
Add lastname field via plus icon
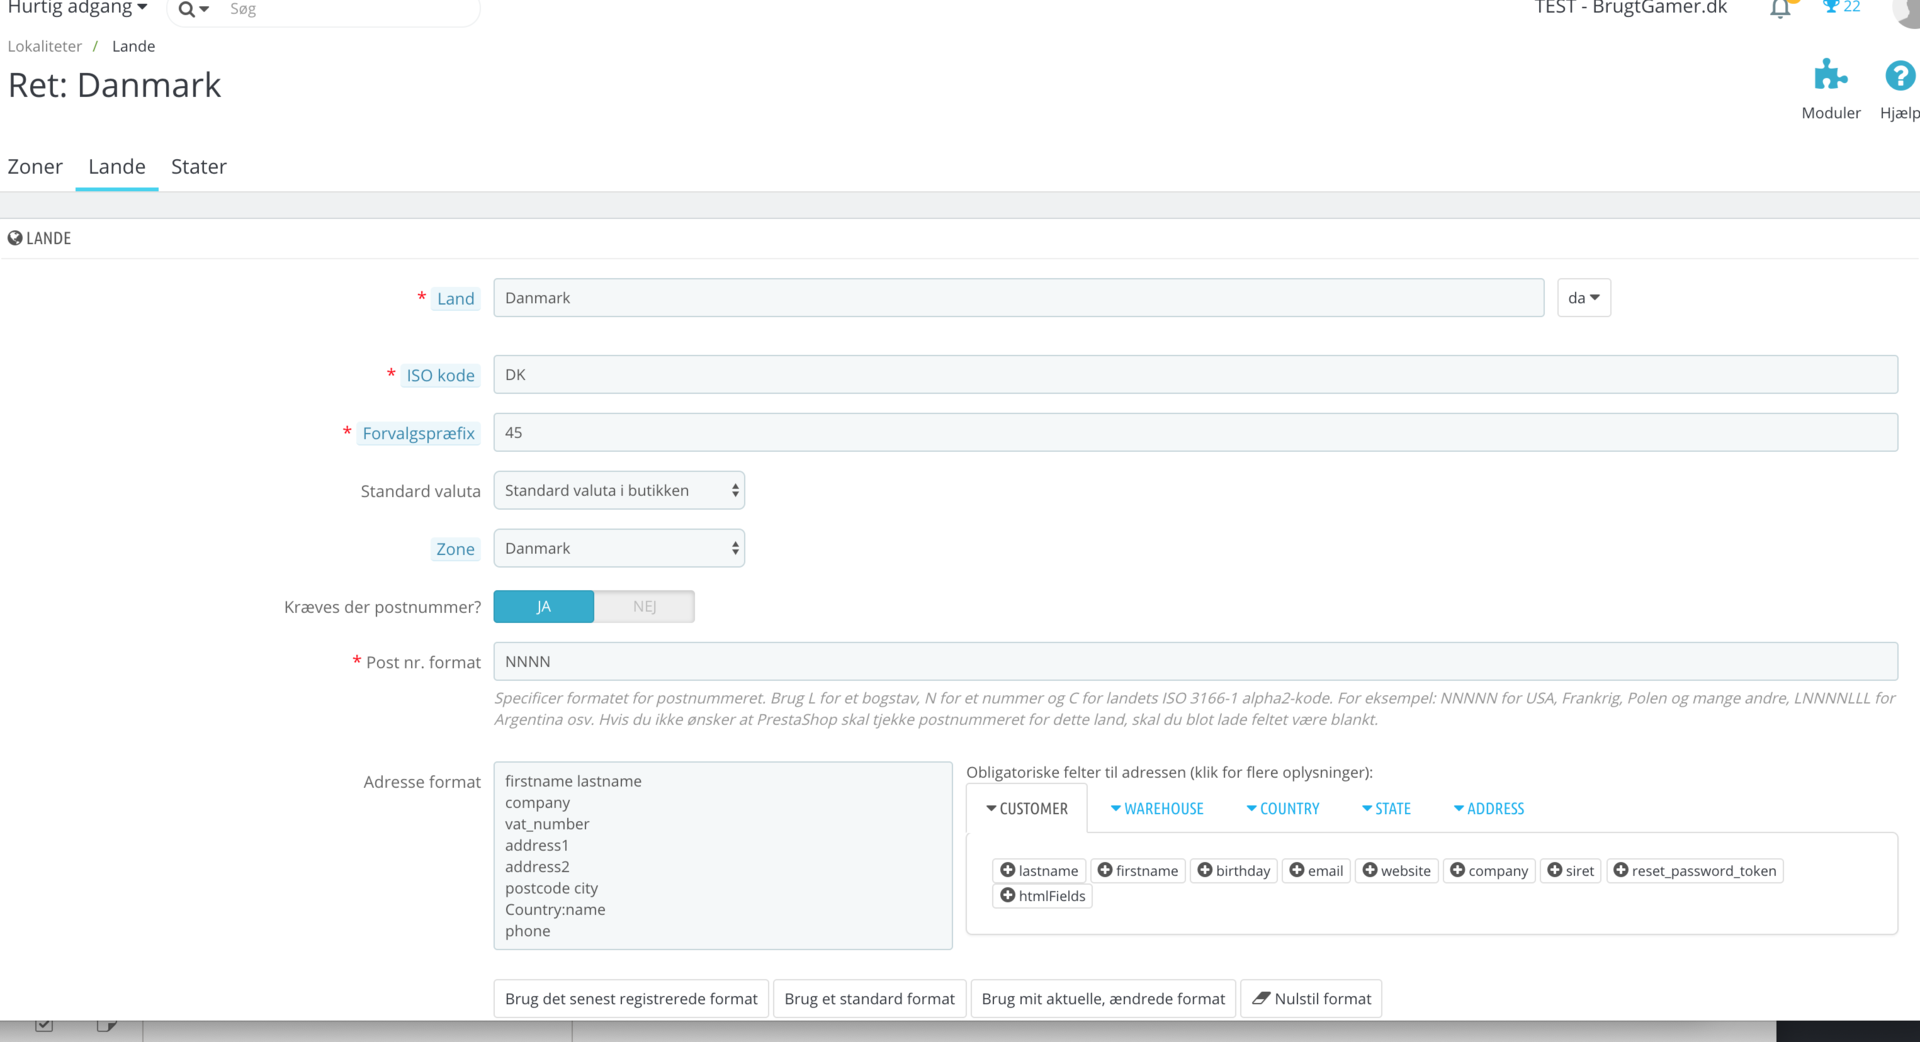[x=1008, y=870]
